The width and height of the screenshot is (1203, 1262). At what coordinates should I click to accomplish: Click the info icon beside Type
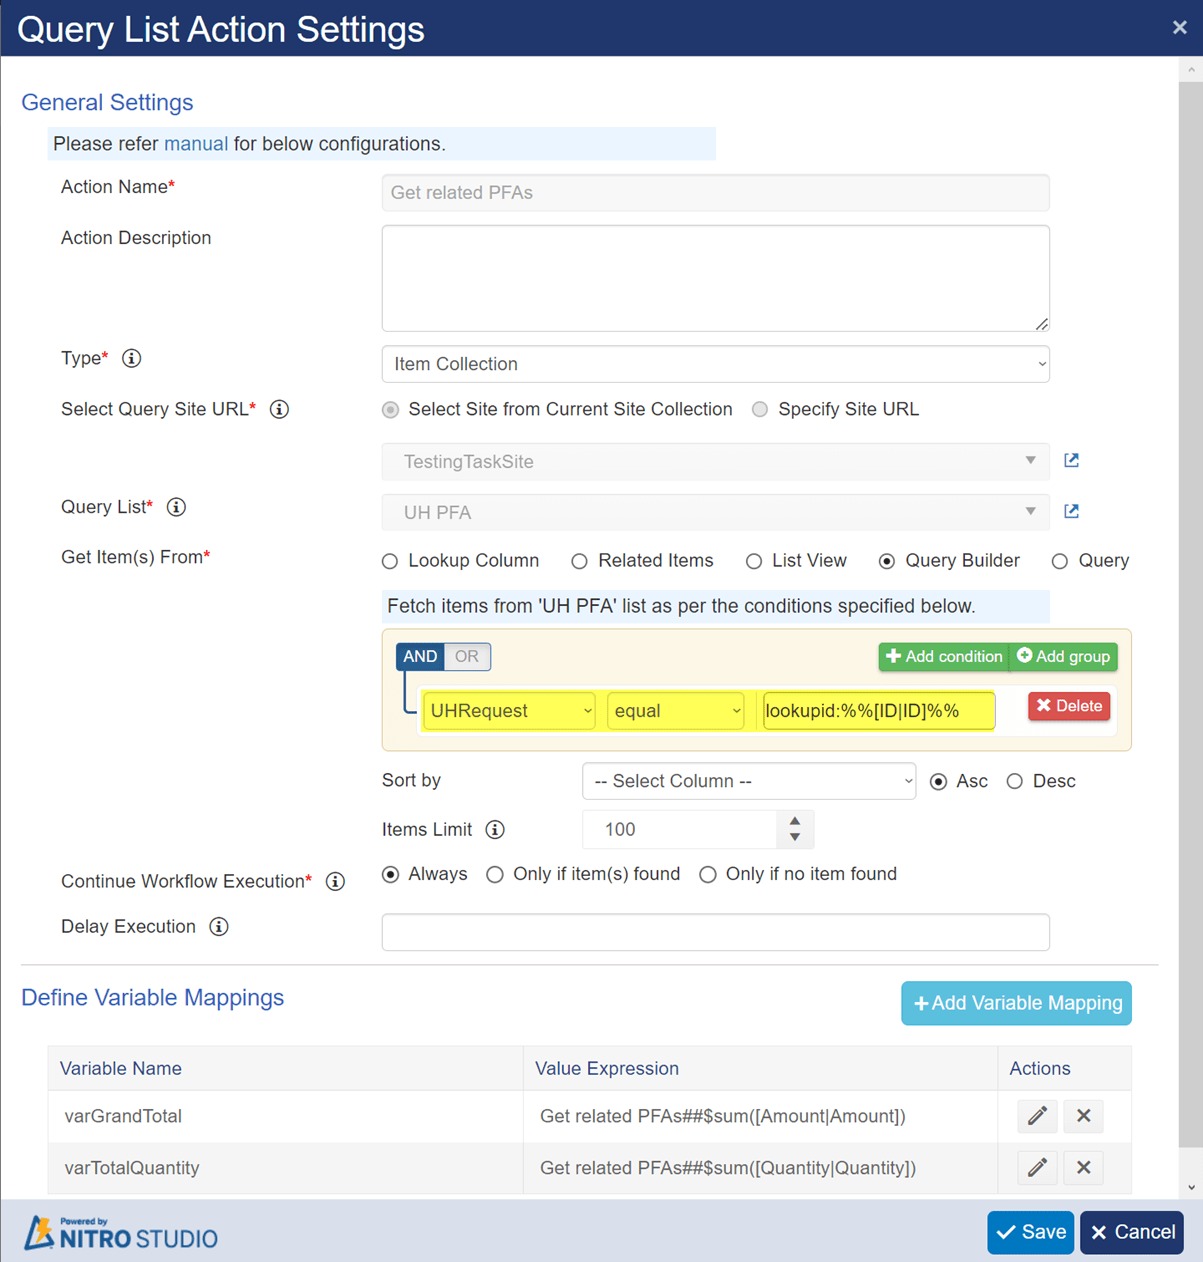pyautogui.click(x=131, y=358)
